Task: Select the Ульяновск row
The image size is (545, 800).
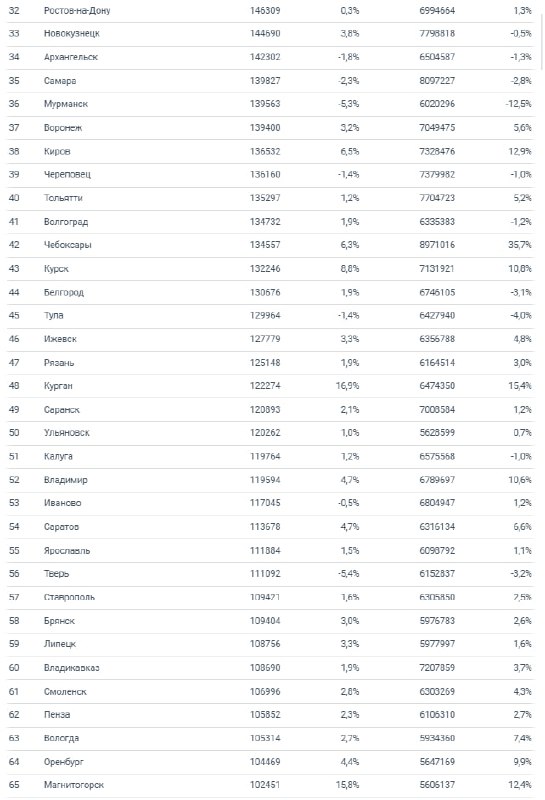Action: pos(270,433)
